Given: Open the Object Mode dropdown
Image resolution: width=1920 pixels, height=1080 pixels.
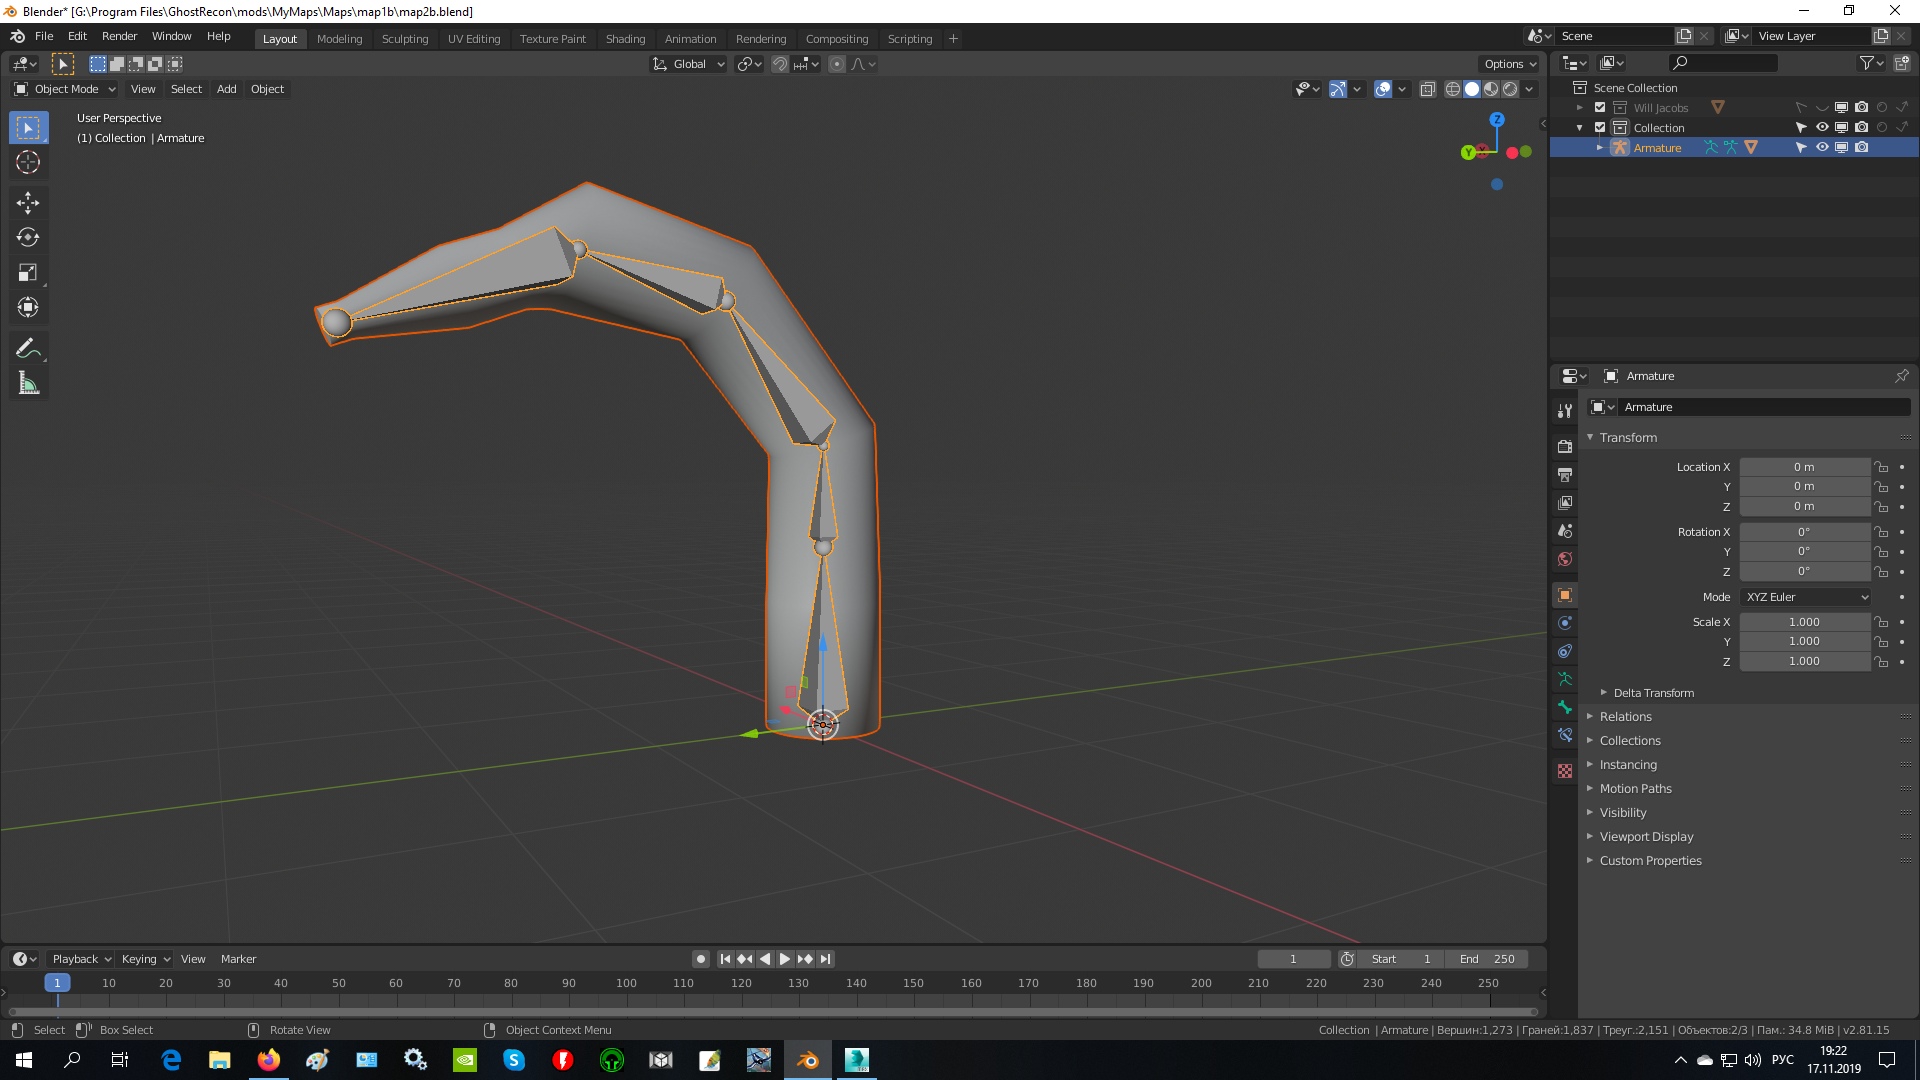Looking at the screenshot, I should 65,89.
